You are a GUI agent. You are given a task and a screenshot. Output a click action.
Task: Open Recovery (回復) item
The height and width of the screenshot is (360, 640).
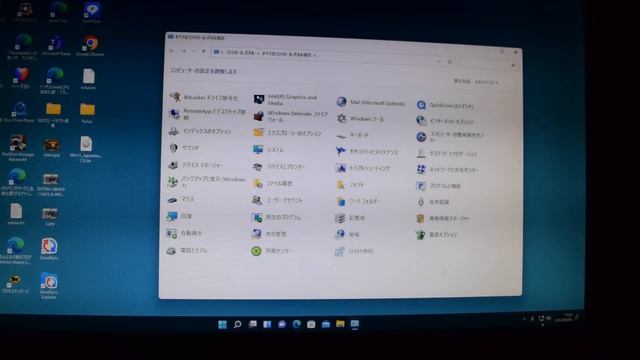click(x=180, y=216)
